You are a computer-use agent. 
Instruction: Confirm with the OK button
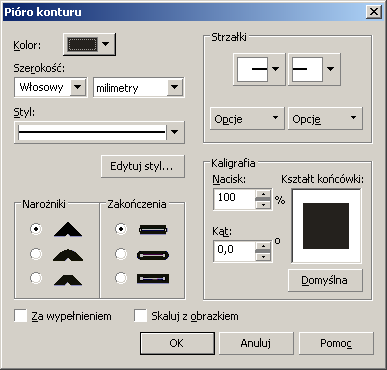pos(177,343)
